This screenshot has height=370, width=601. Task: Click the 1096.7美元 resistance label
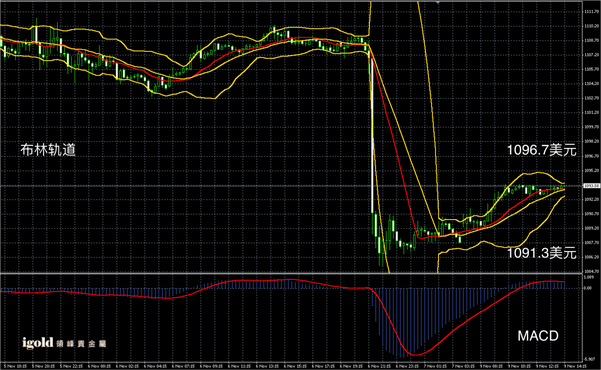542,150
